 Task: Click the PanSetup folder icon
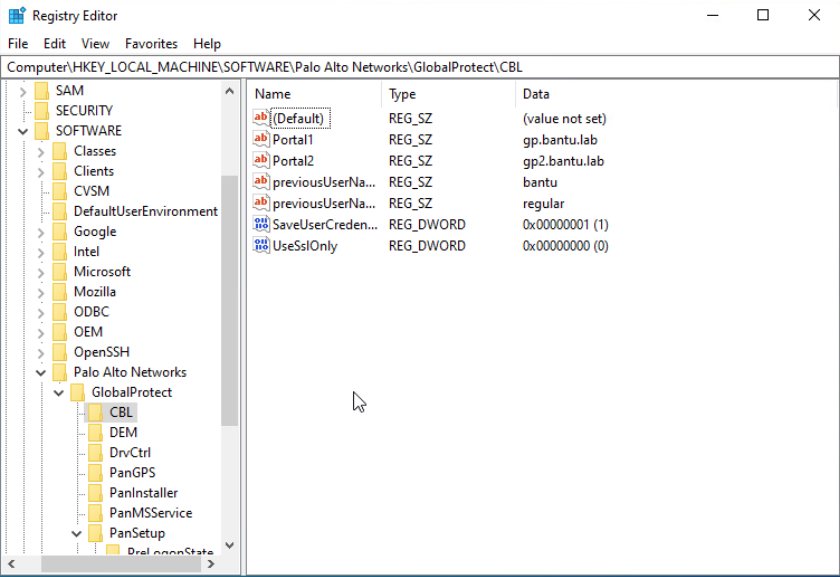(95, 533)
